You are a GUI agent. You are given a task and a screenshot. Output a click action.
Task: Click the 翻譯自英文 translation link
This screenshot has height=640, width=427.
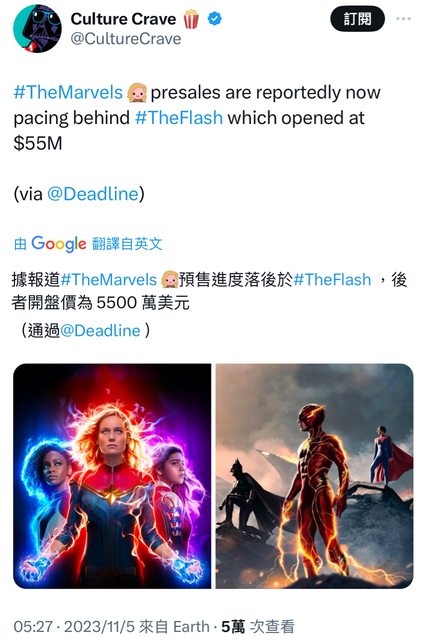(127, 244)
